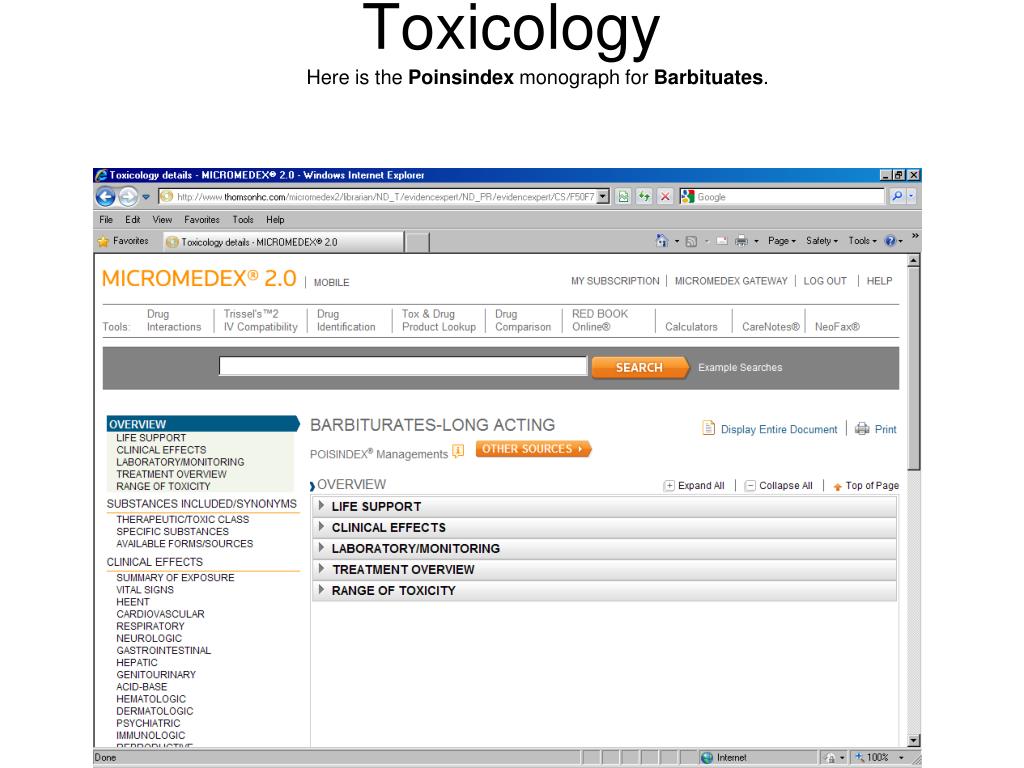The width and height of the screenshot is (1024, 768).
Task: Click into the Micromedex search field
Action: coord(403,366)
